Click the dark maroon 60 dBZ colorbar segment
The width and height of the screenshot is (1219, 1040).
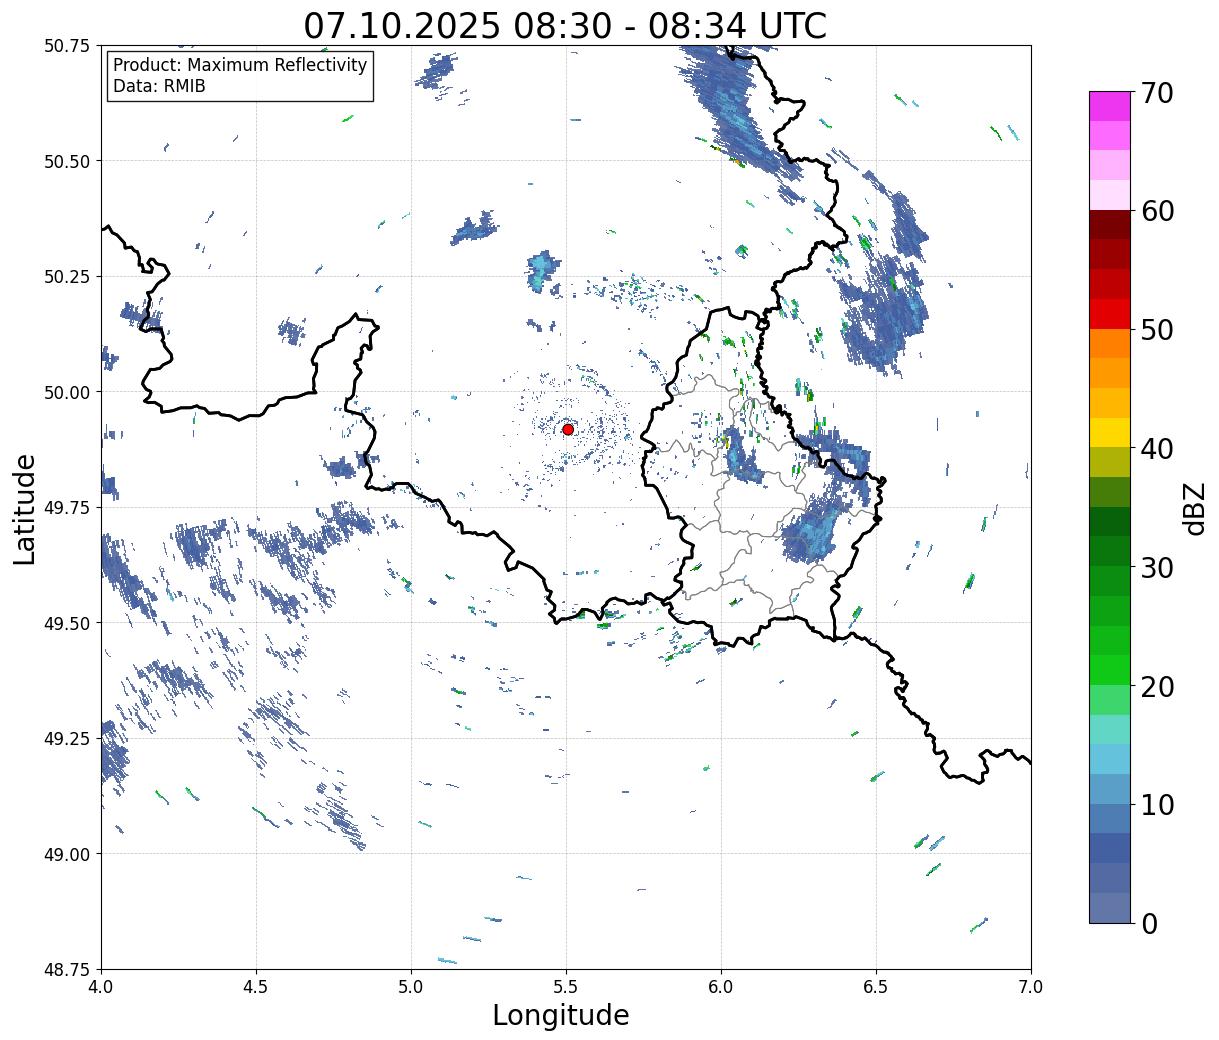1110,225
